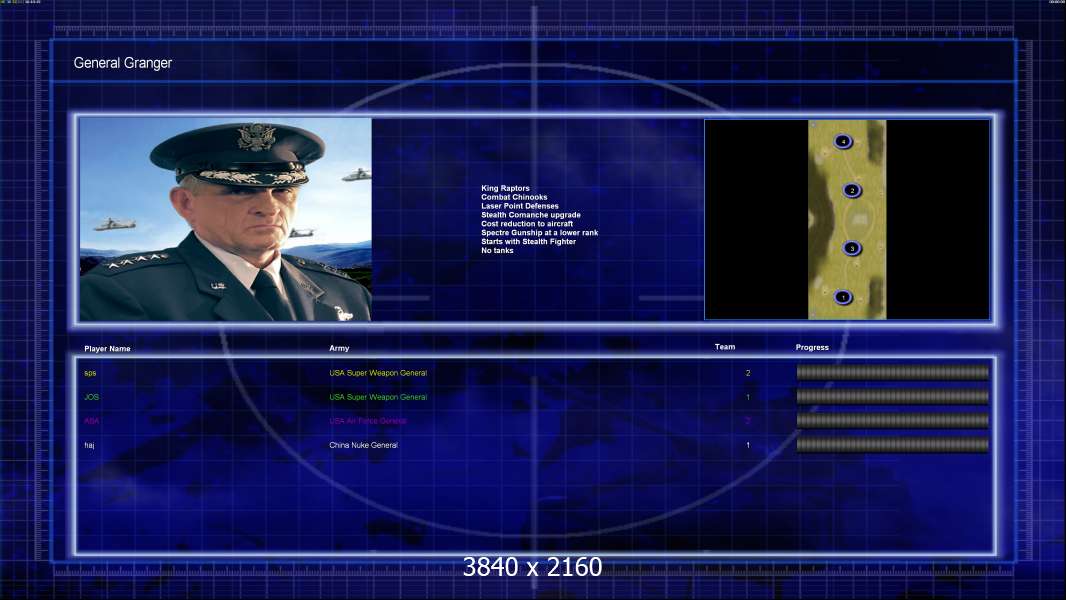Click the progress bar for USA Air Force General
The width and height of the screenshot is (1066, 600).
click(x=893, y=421)
